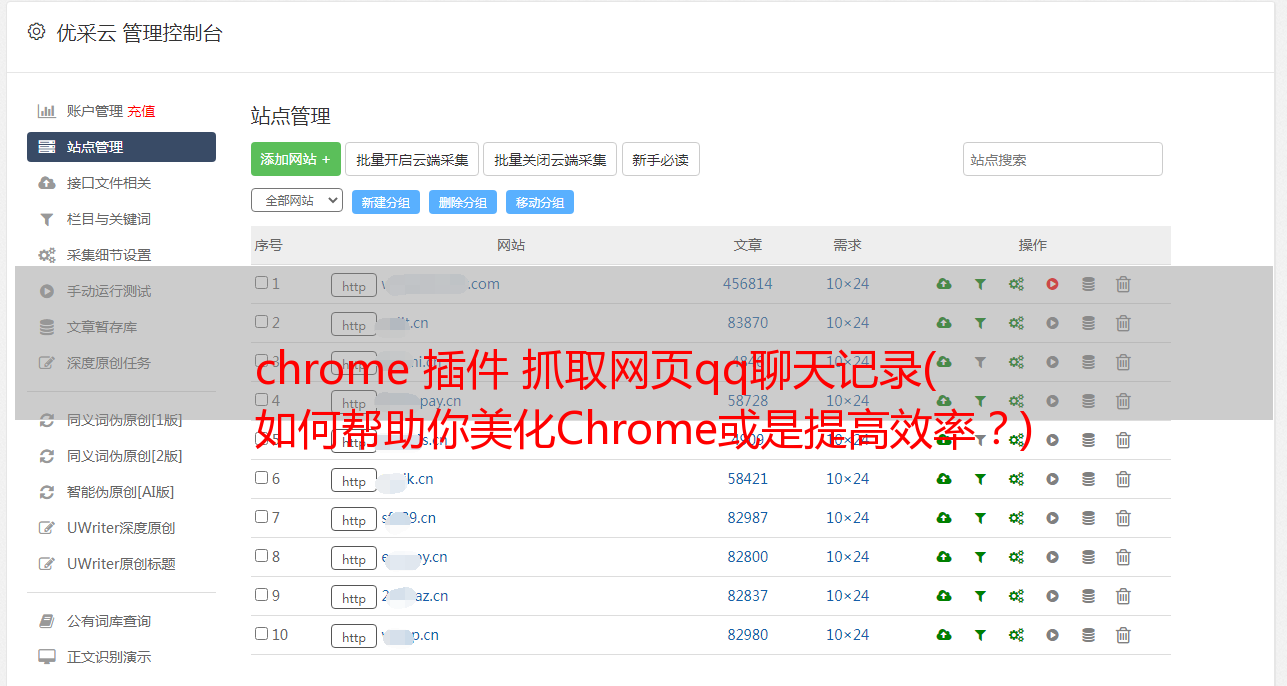
Task: Click the http button in row 10
Action: (x=354, y=637)
